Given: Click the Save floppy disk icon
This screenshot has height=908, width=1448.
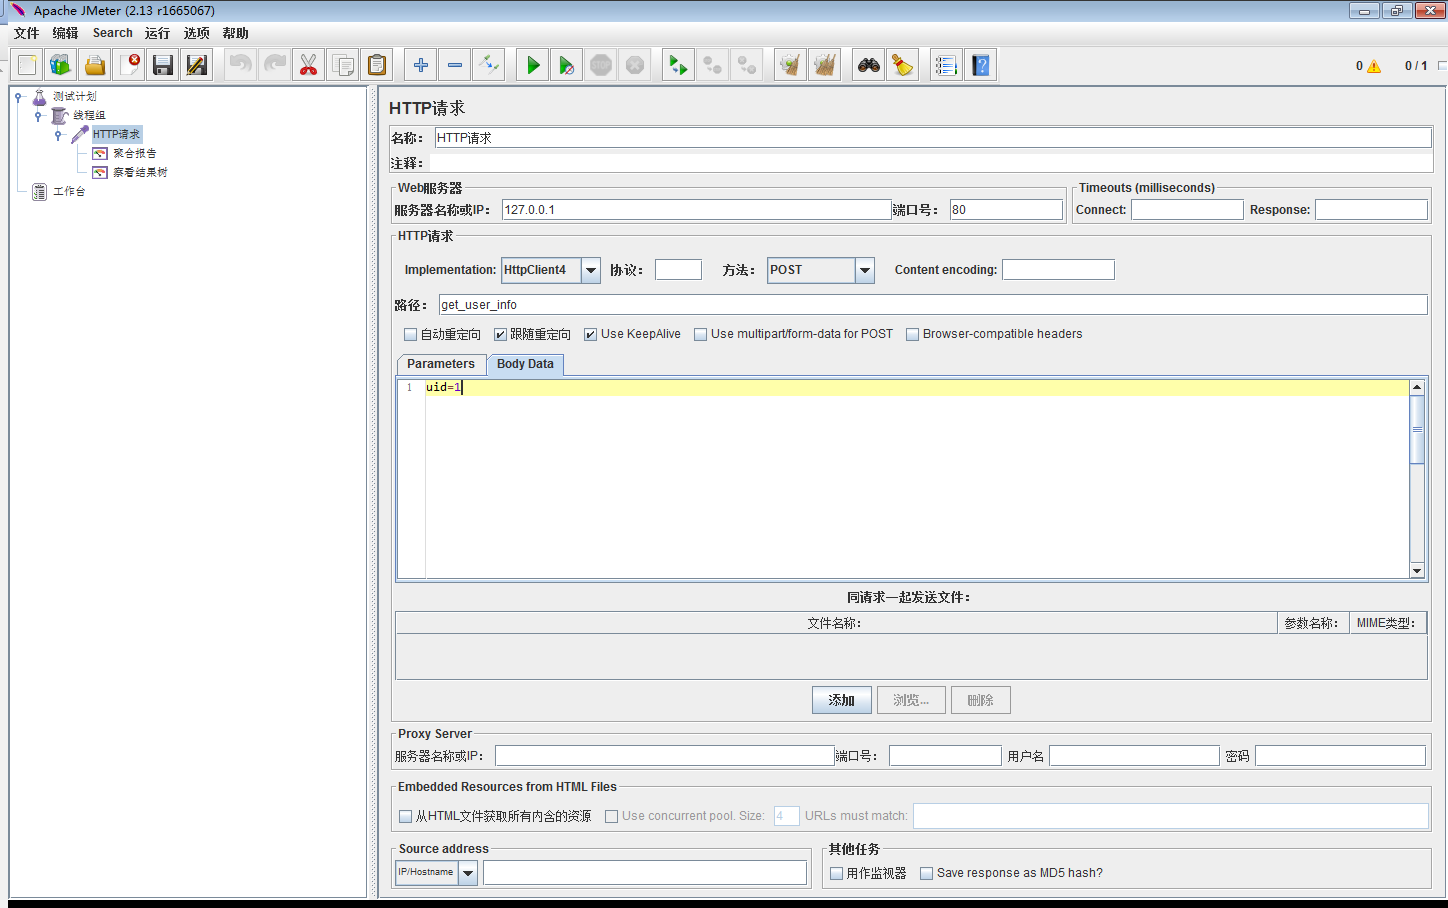Looking at the screenshot, I should 163,65.
